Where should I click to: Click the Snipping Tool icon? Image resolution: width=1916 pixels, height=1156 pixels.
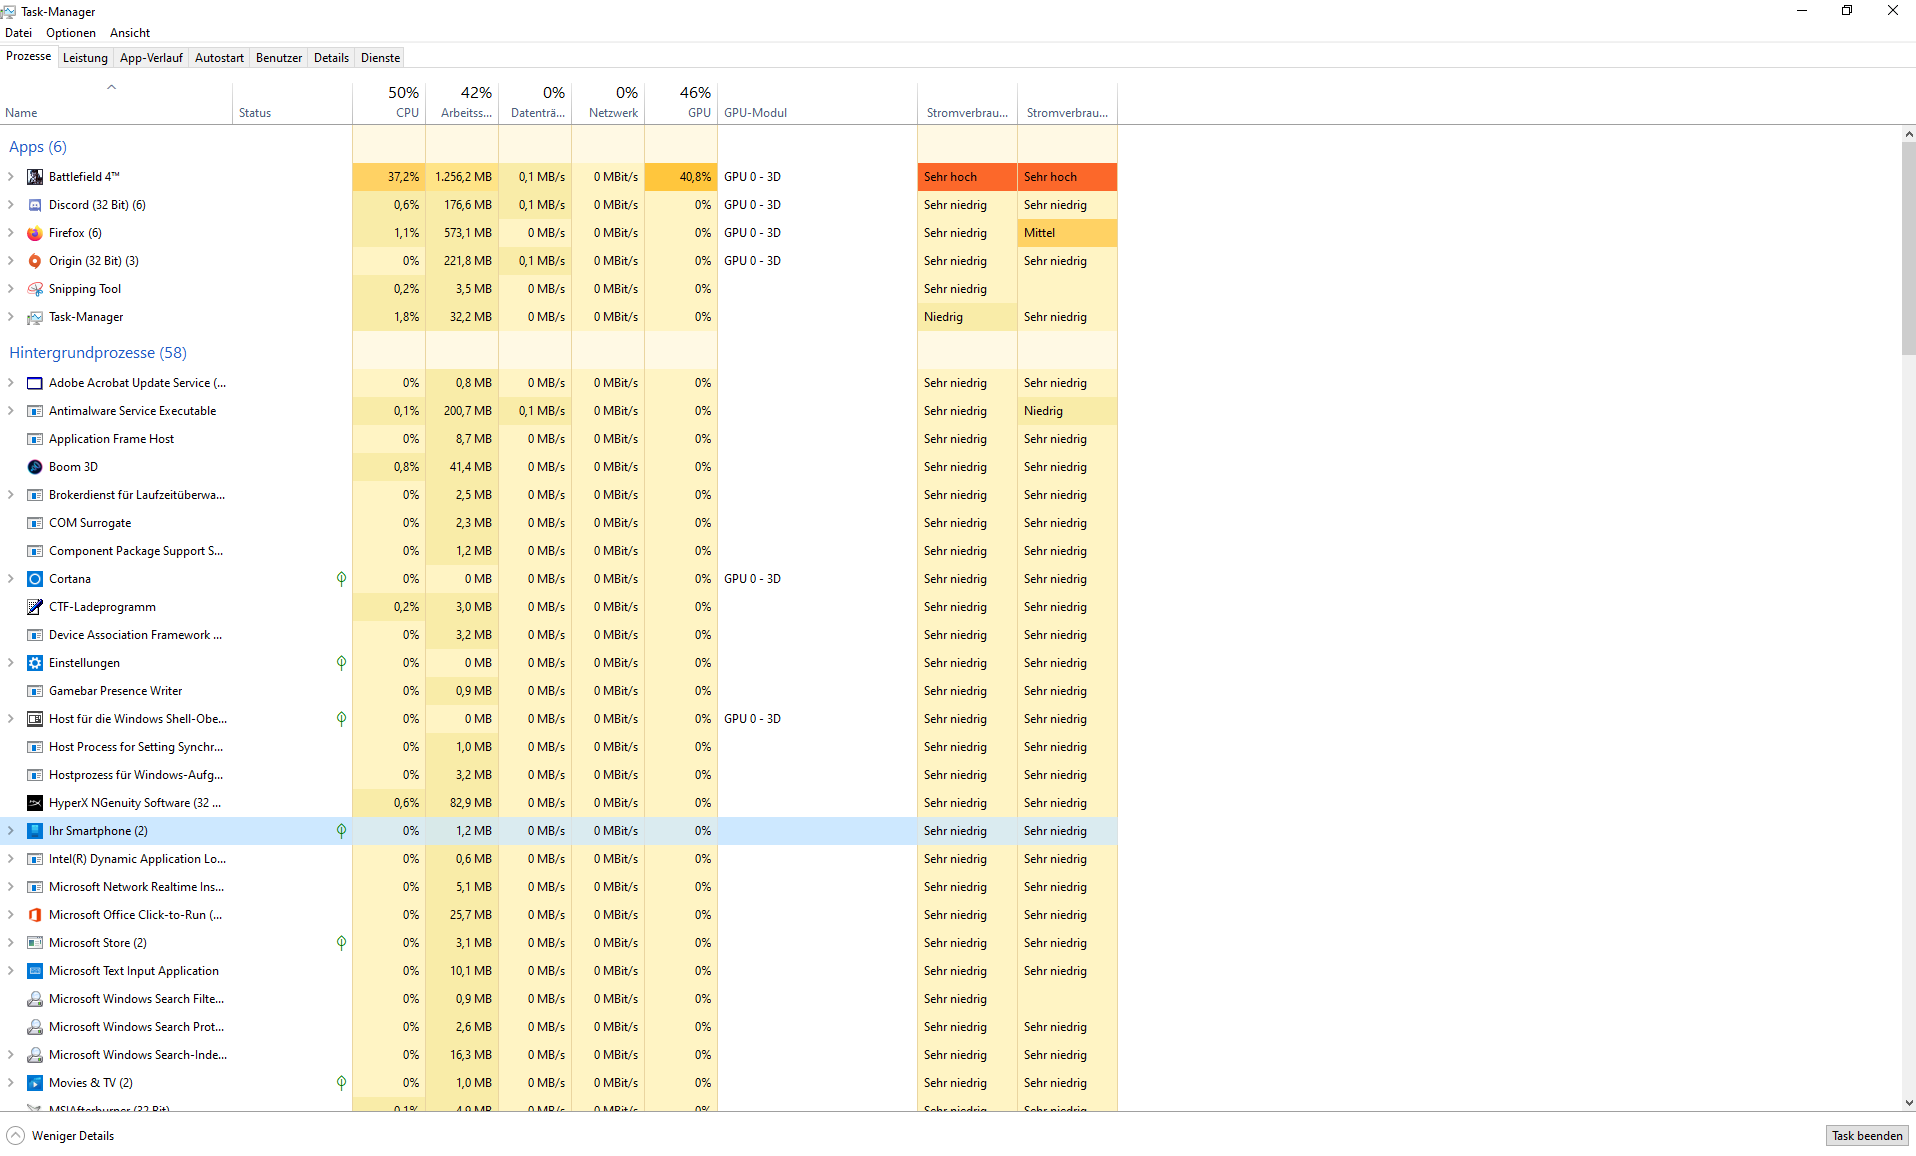tap(35, 289)
